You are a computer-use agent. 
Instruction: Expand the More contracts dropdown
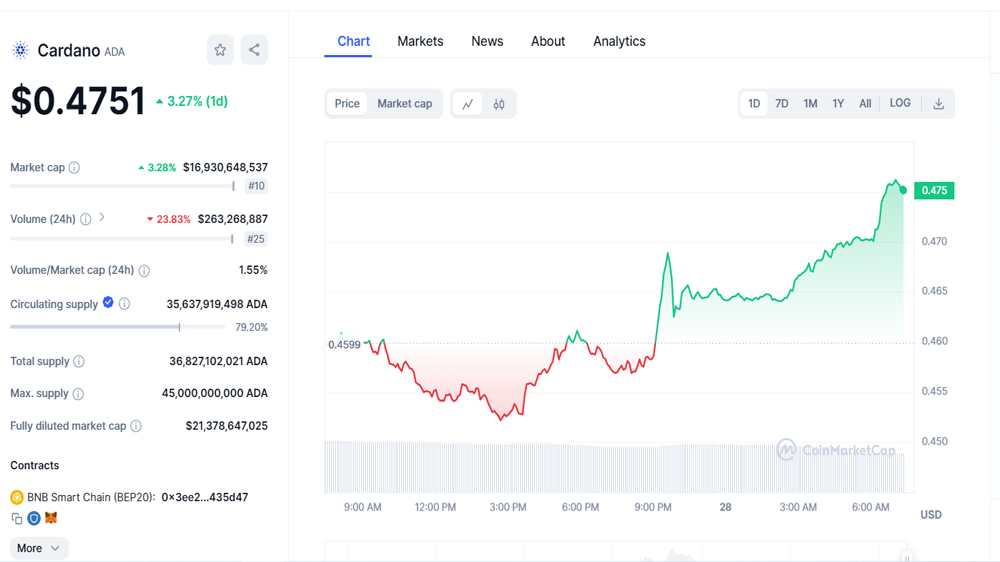tap(39, 548)
